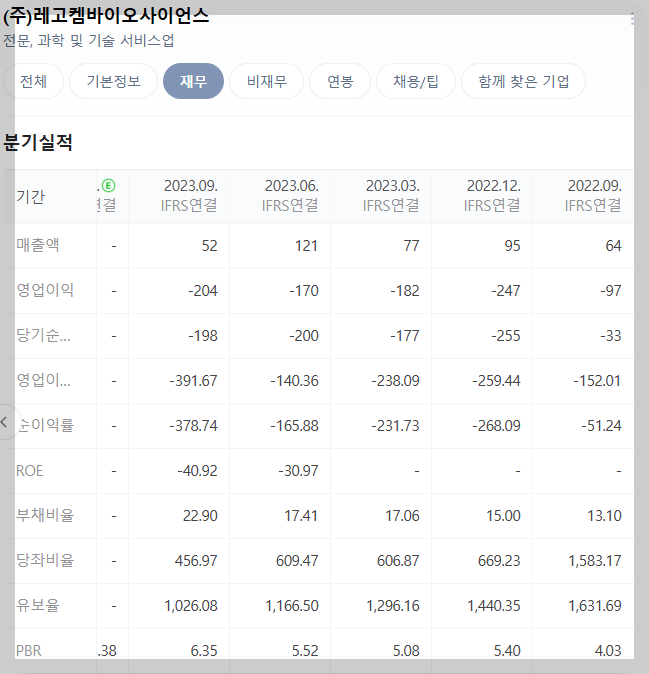
Task: Click the 매출액 value 121
Action: click(306, 246)
